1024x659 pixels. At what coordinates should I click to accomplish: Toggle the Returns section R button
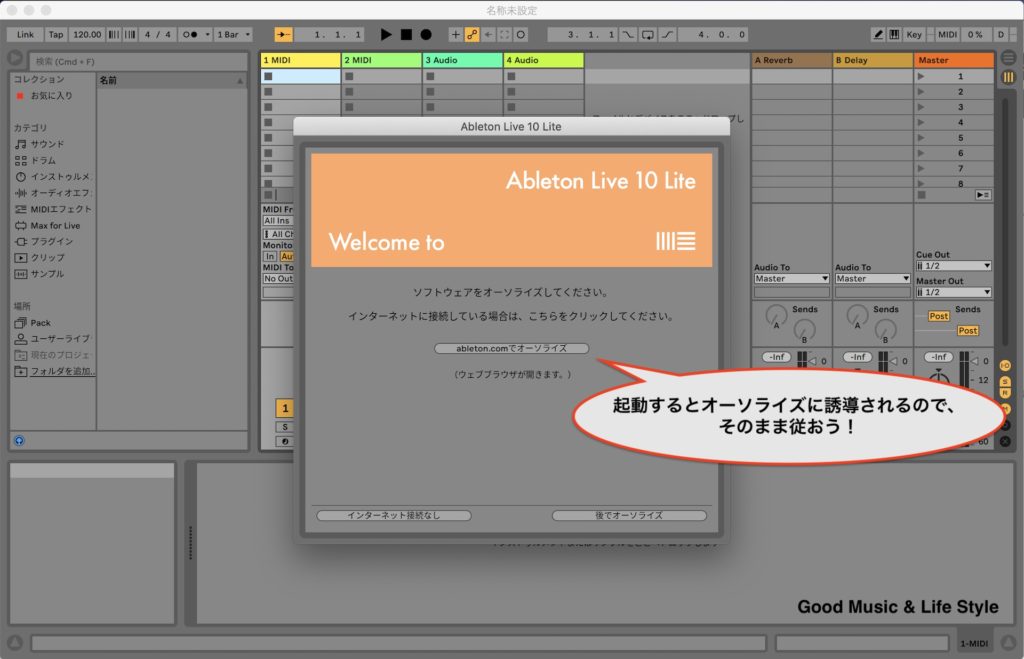[x=1005, y=393]
